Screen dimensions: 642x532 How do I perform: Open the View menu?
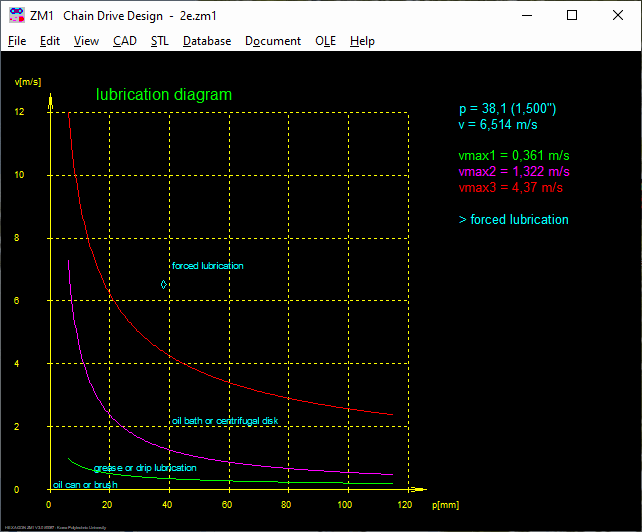86,41
